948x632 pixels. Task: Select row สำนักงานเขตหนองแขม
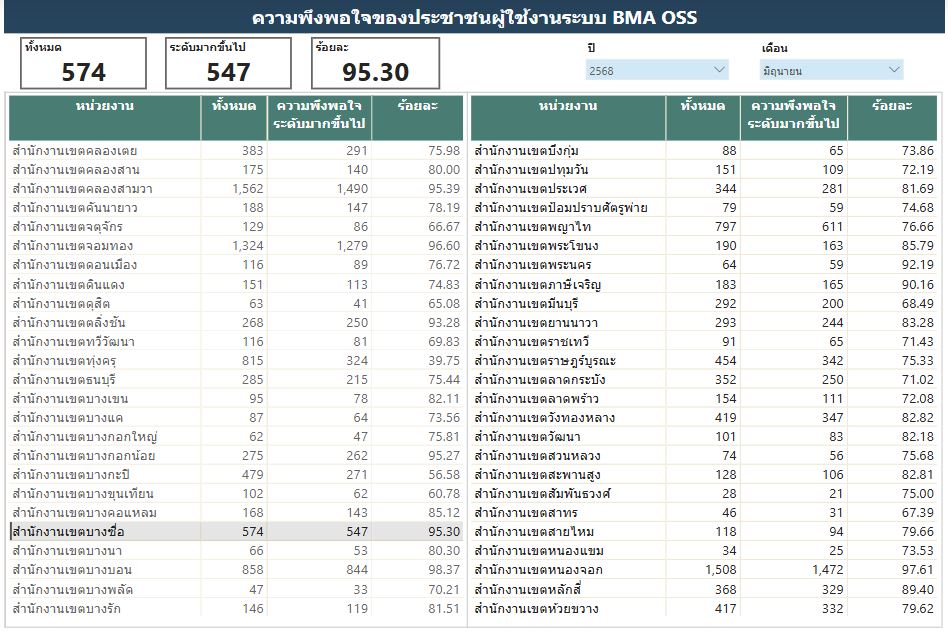click(704, 551)
